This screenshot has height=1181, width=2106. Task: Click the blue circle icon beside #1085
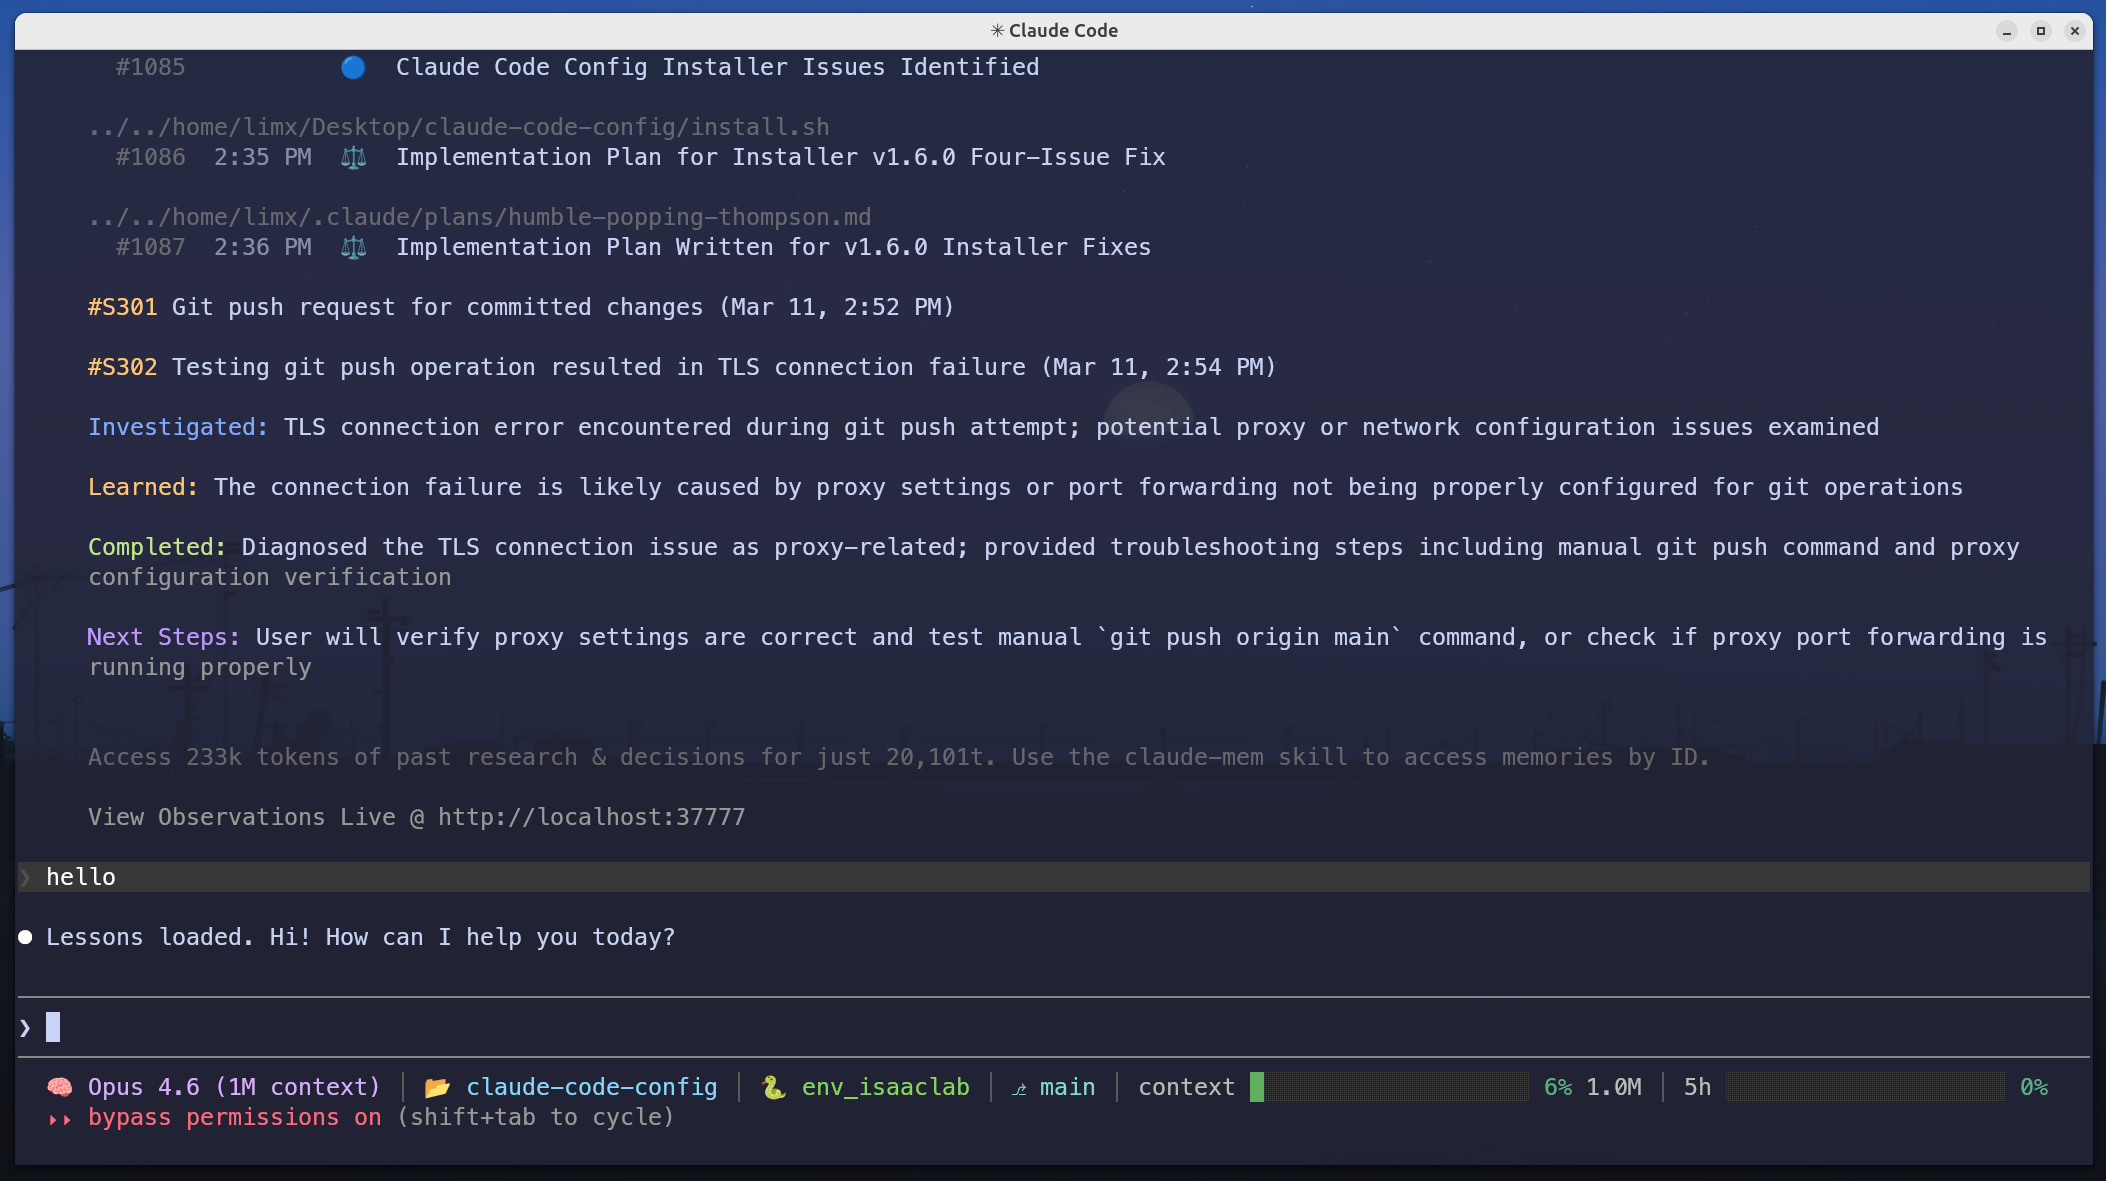coord(353,67)
